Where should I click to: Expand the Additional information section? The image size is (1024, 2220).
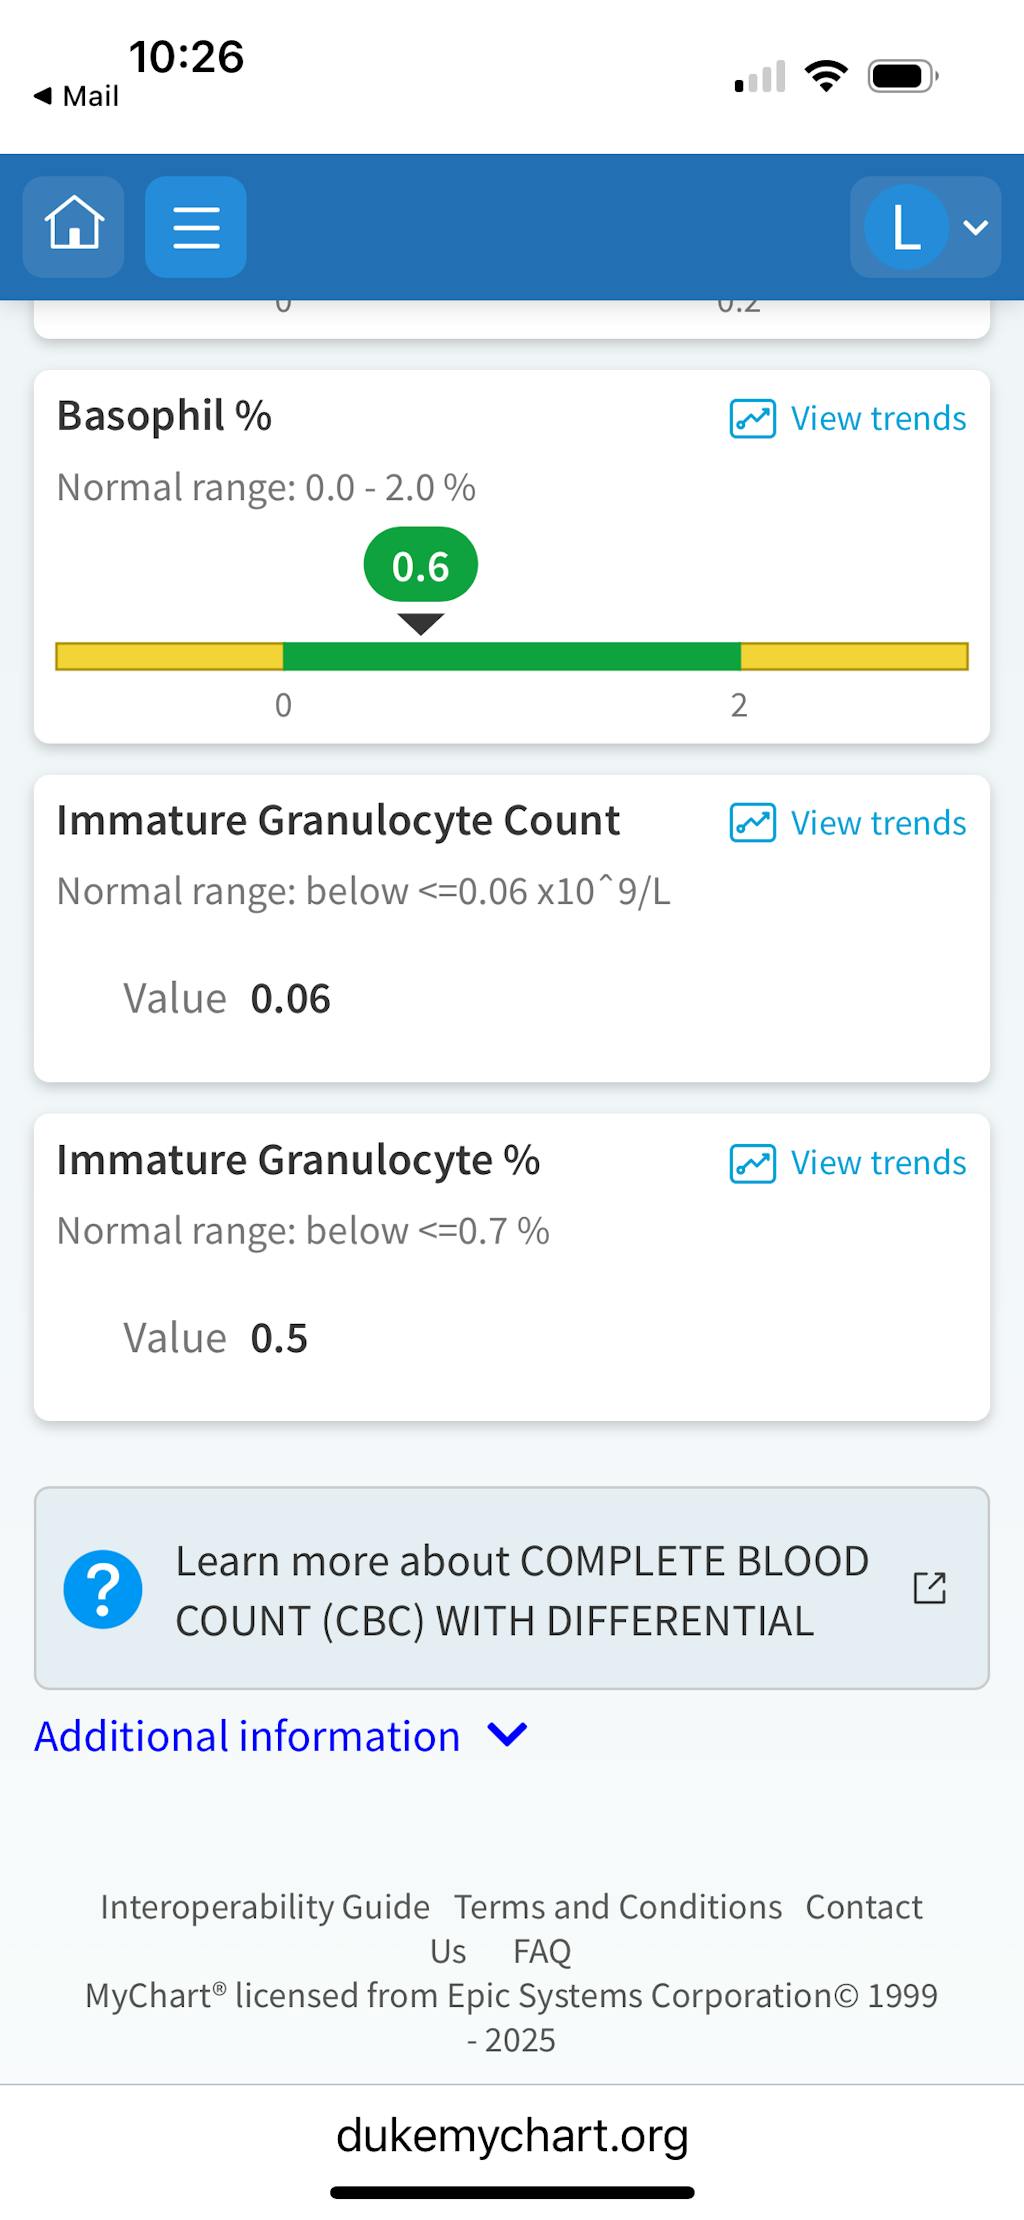(x=248, y=1736)
